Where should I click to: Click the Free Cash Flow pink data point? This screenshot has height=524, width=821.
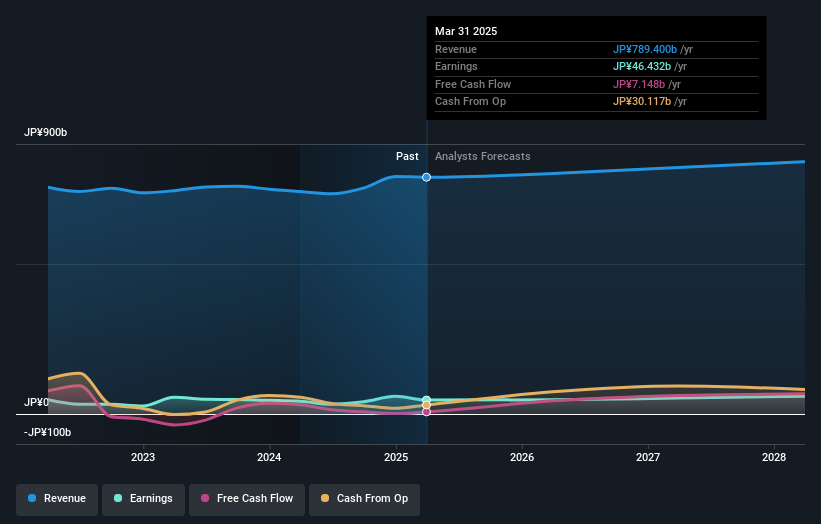pyautogui.click(x=427, y=412)
